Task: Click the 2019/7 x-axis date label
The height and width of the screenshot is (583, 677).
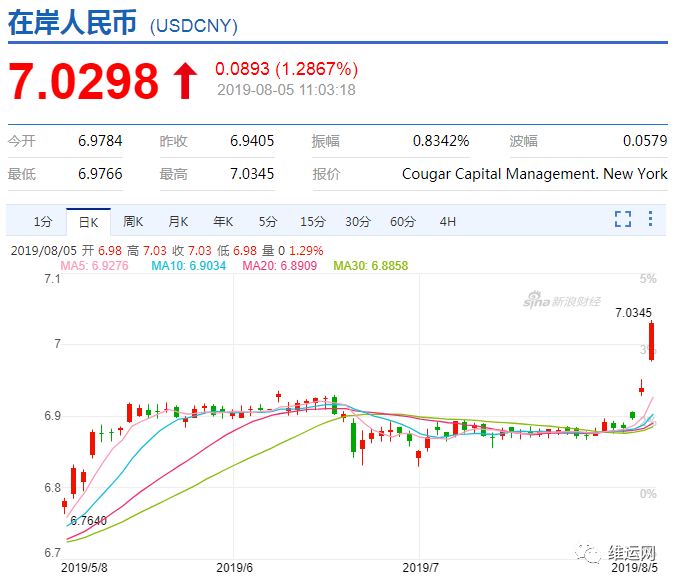Action: click(x=420, y=567)
